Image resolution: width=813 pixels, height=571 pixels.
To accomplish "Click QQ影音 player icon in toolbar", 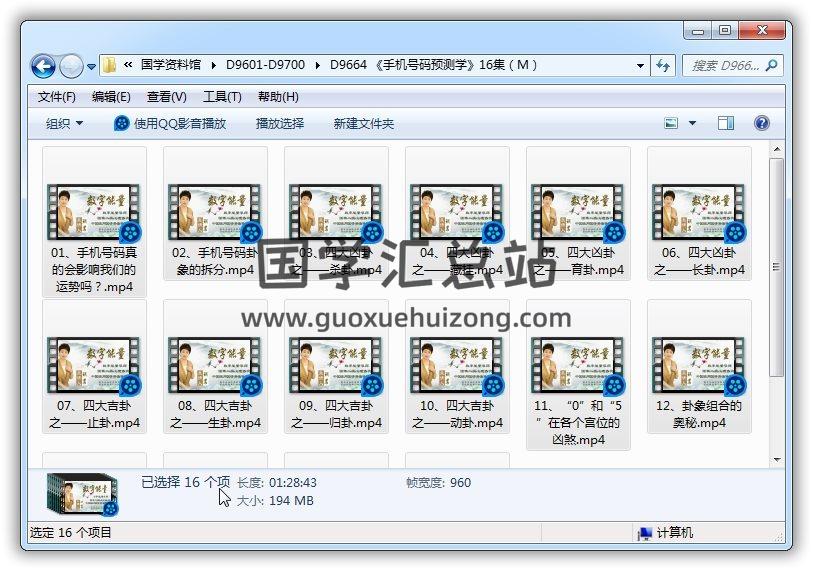I will (x=122, y=123).
